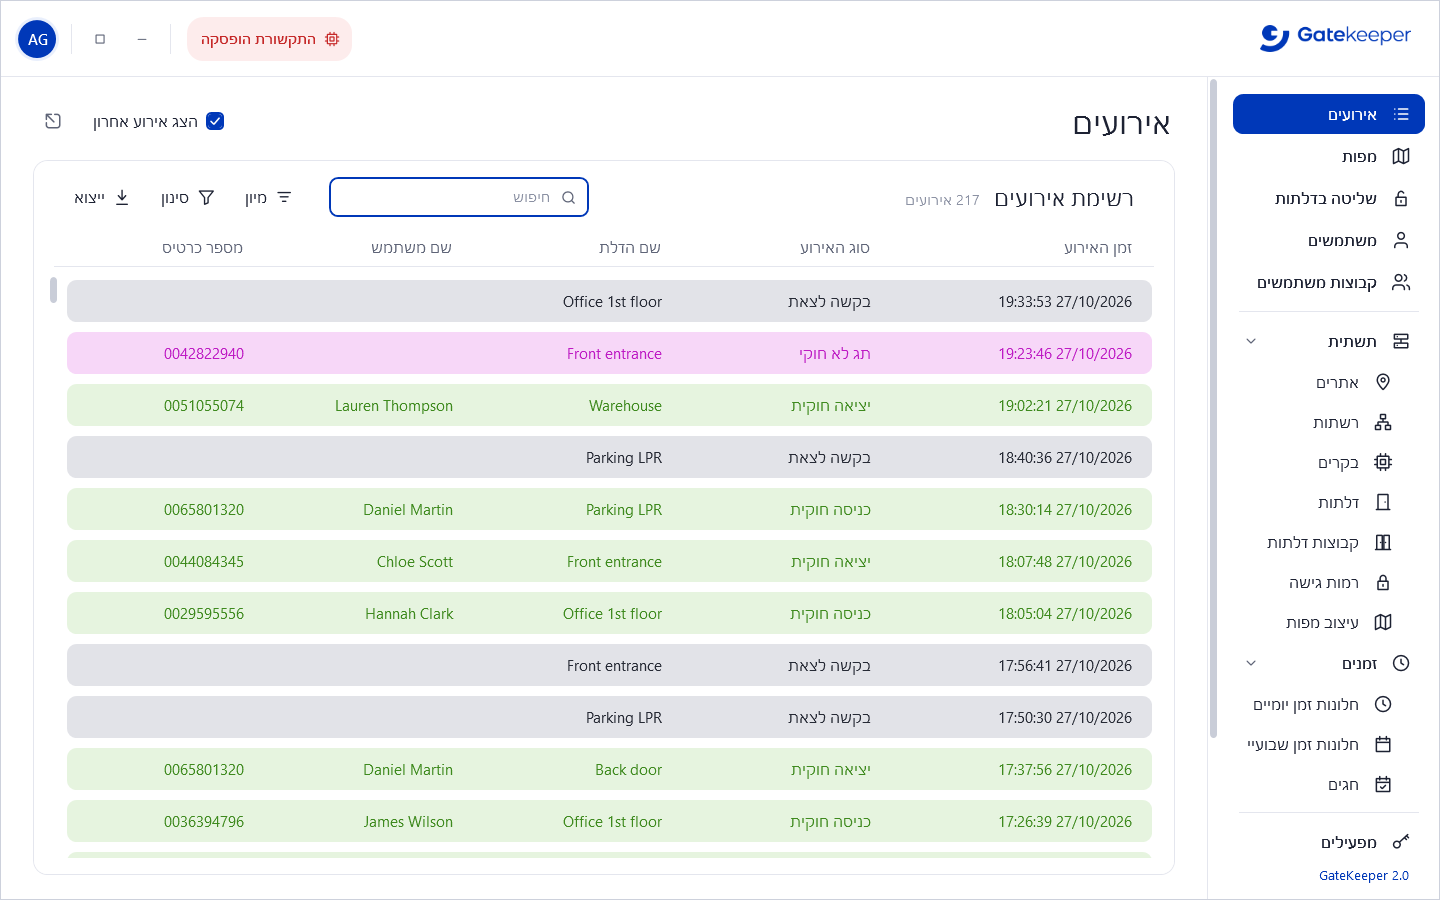Image resolution: width=1440 pixels, height=900 pixels.
Task: Click the sidebar vertical scrollbar
Action: (x=1214, y=408)
